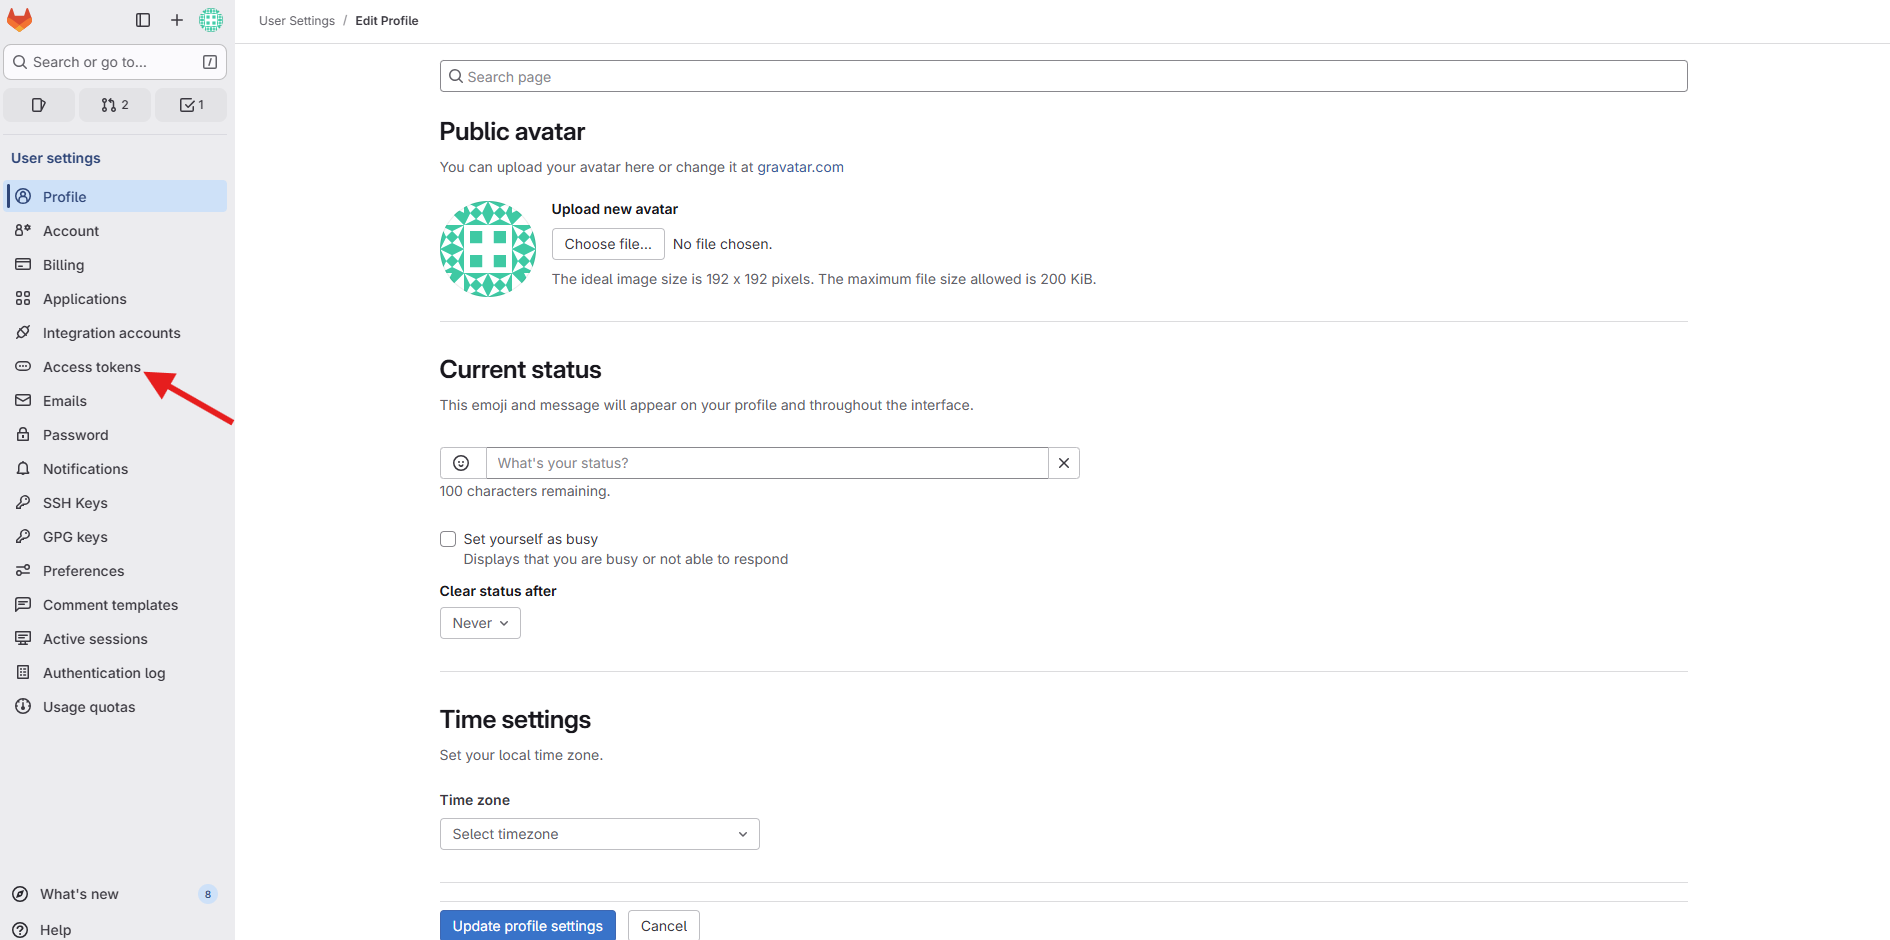Image resolution: width=1890 pixels, height=940 pixels.
Task: Open the GitLab home via logo
Action: (x=19, y=19)
